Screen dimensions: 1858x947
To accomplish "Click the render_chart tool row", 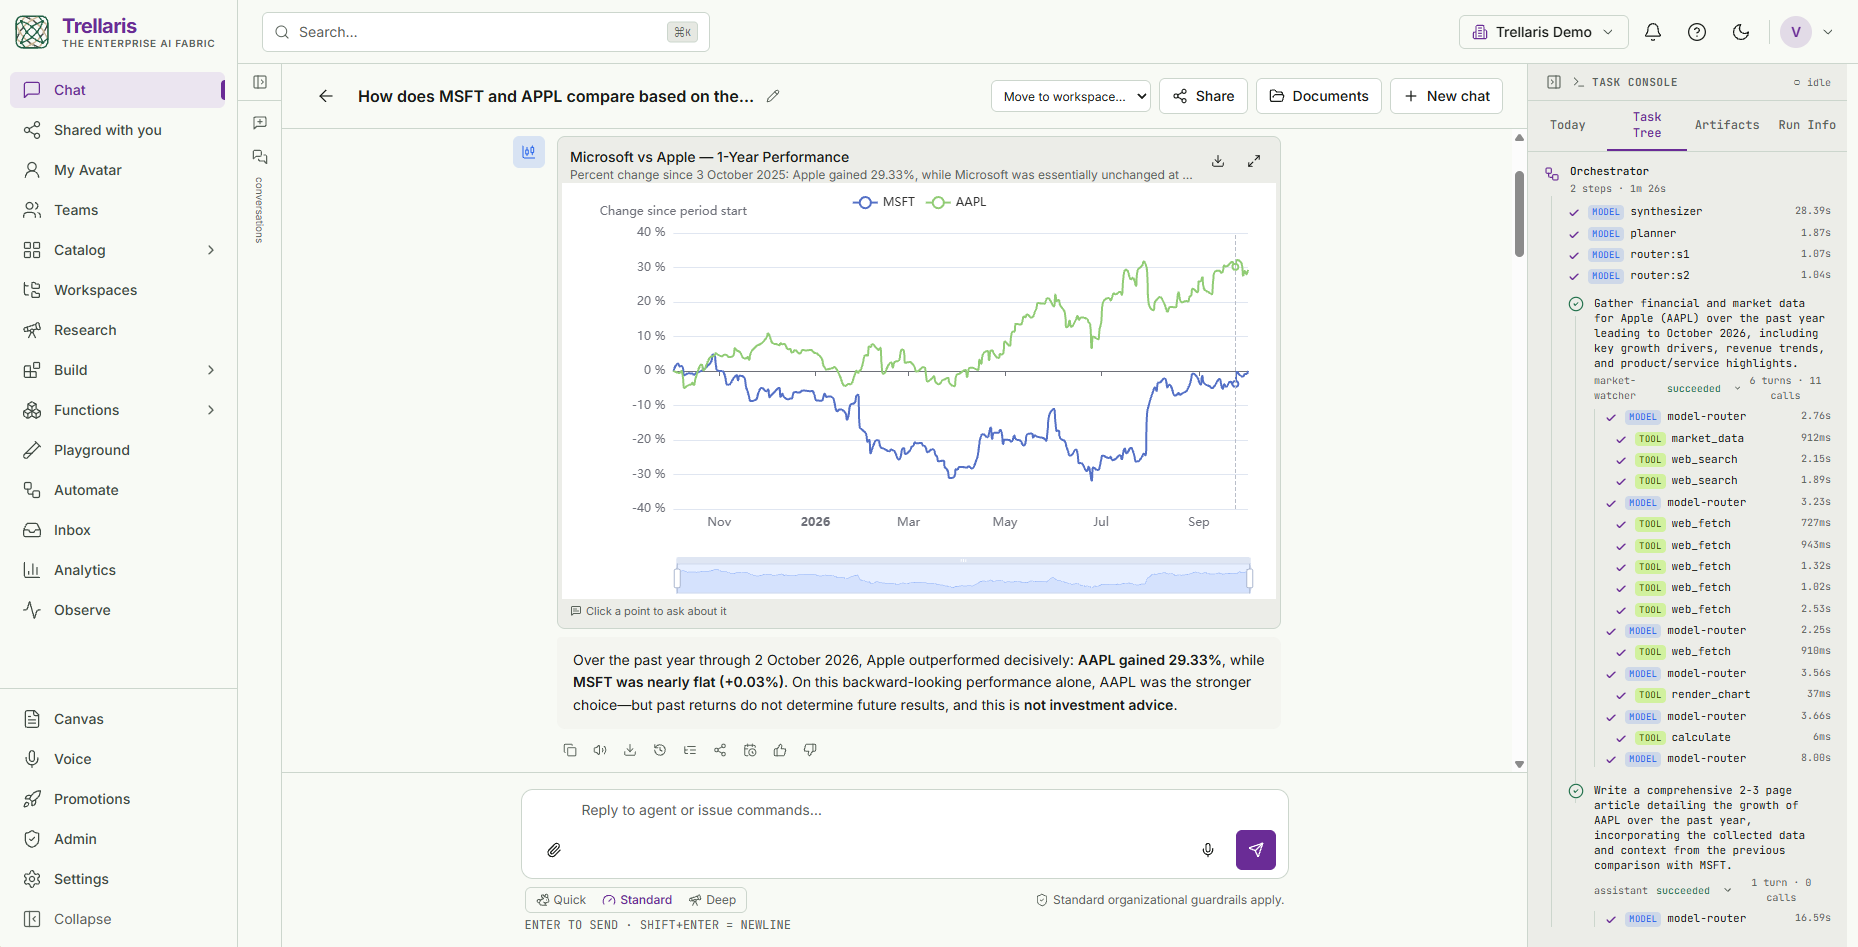I will [1723, 695].
